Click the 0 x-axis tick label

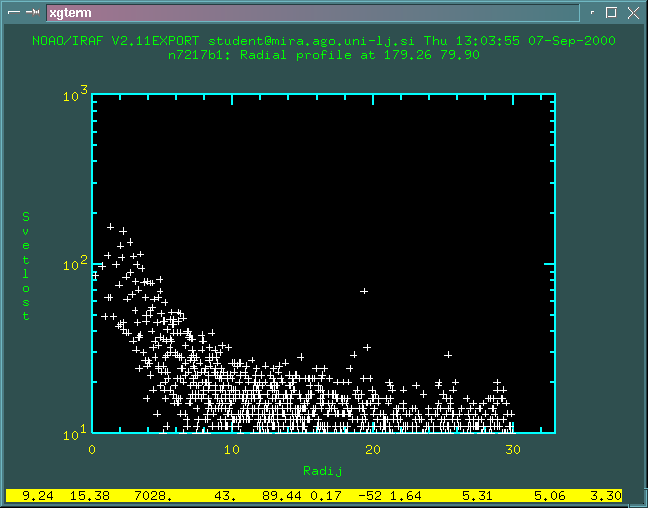click(92, 450)
